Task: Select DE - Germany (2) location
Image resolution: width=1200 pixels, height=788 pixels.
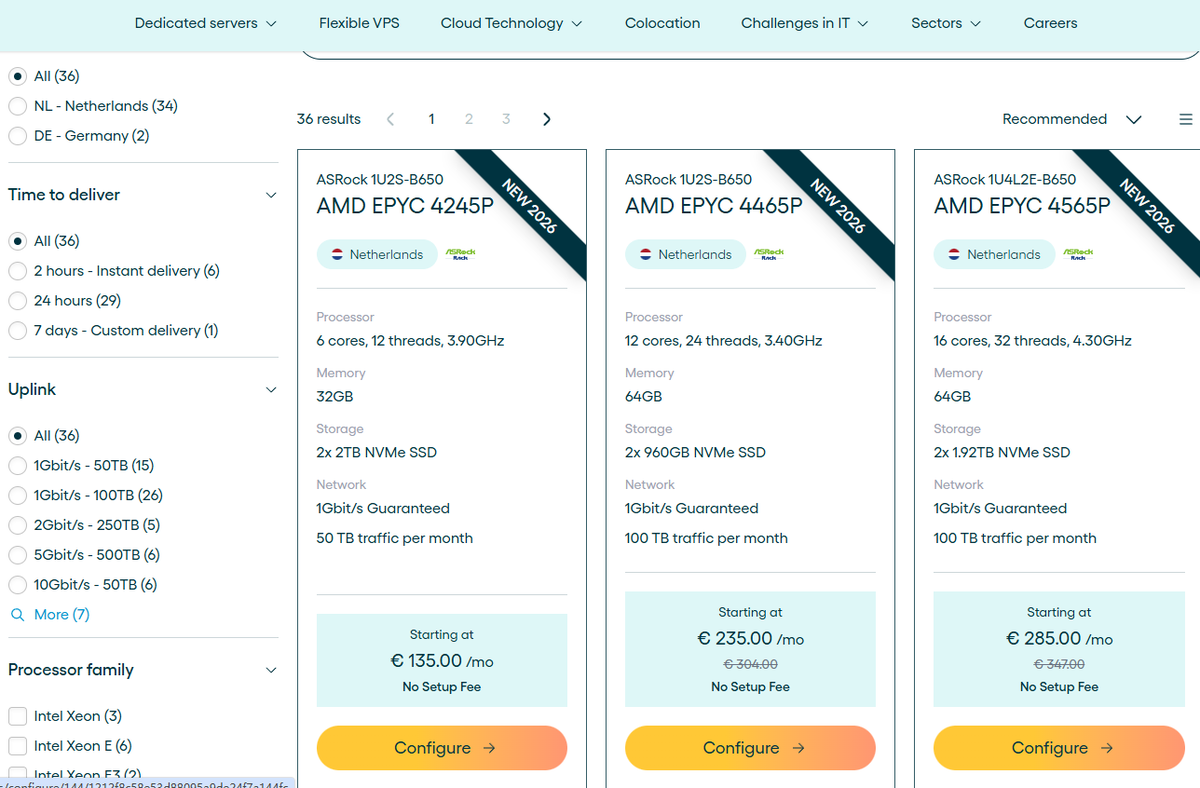Action: click(18, 136)
